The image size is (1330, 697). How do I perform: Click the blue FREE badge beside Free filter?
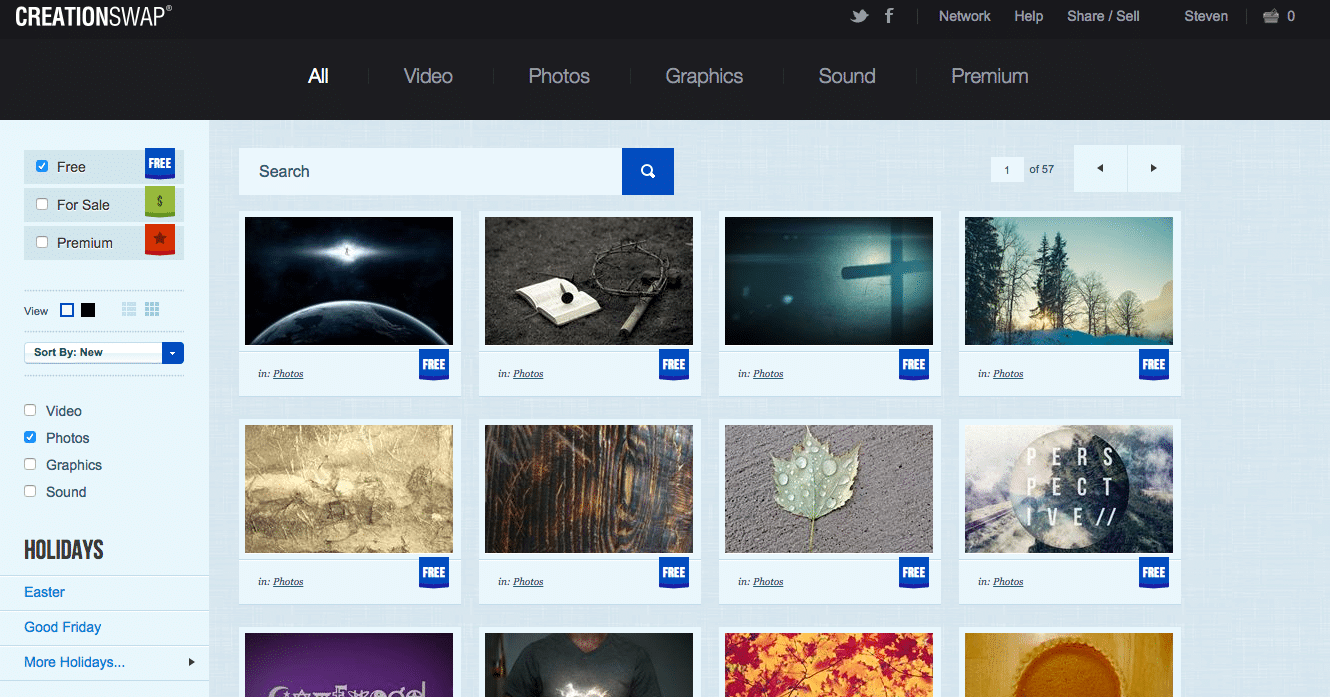(x=160, y=164)
